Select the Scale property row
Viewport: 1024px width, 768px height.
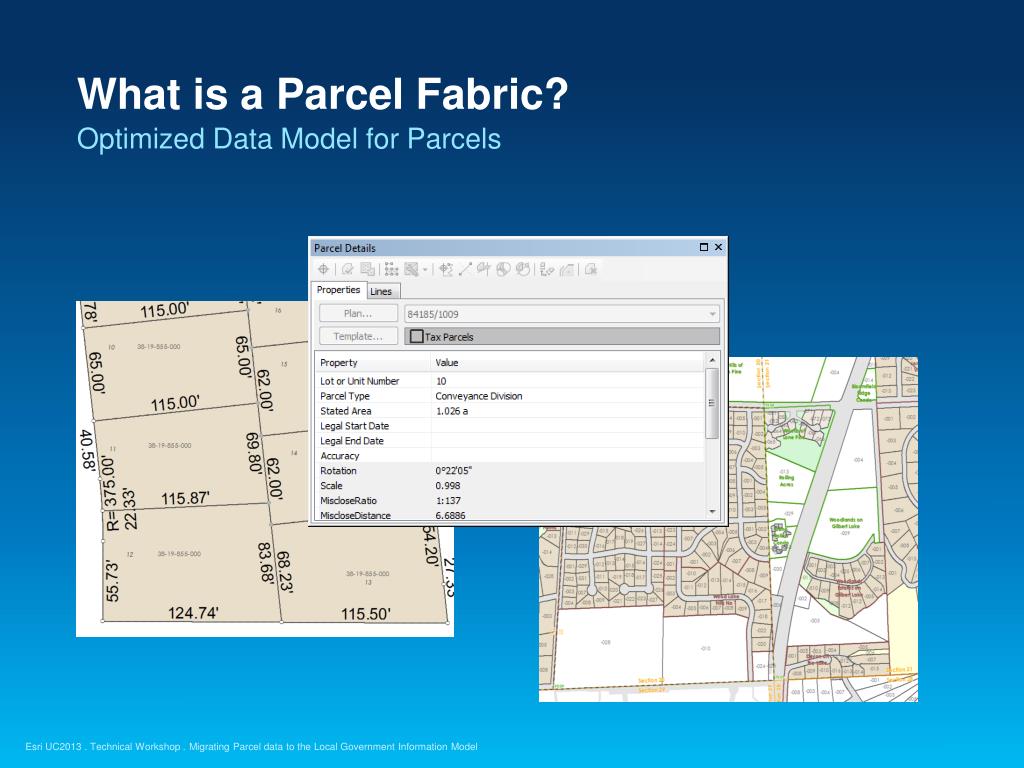tap(510, 486)
